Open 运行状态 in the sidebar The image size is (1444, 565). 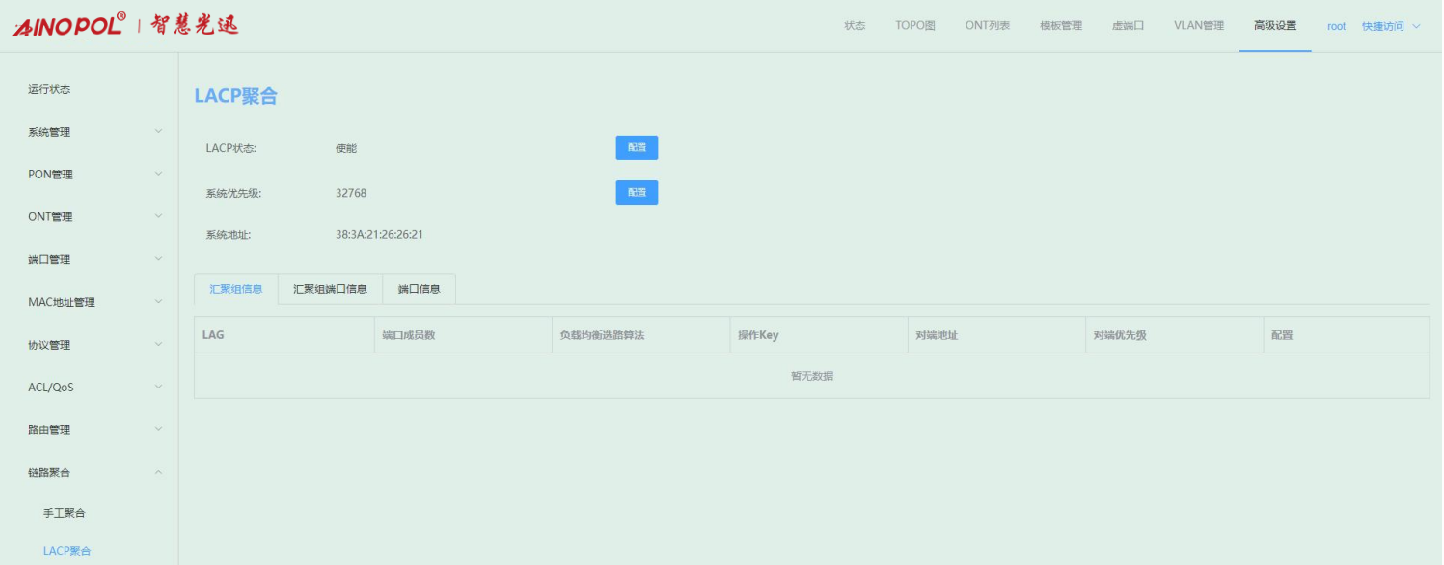[x=49, y=89]
